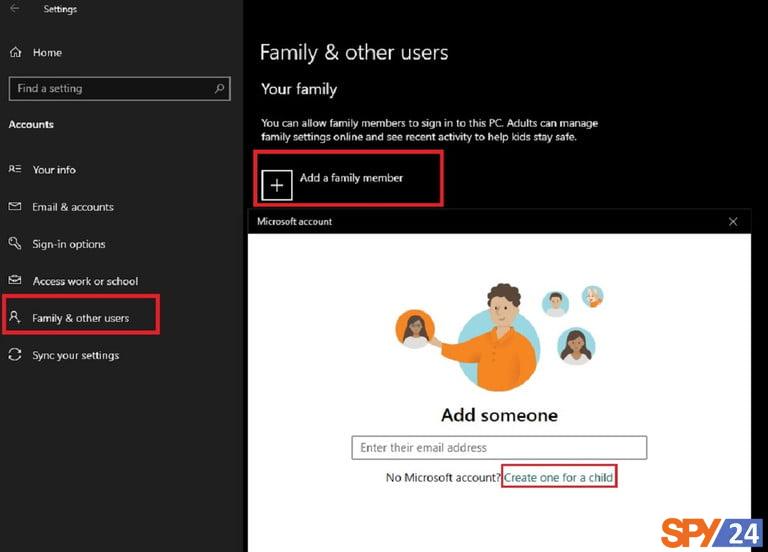Click the Your family heading

coord(299,89)
